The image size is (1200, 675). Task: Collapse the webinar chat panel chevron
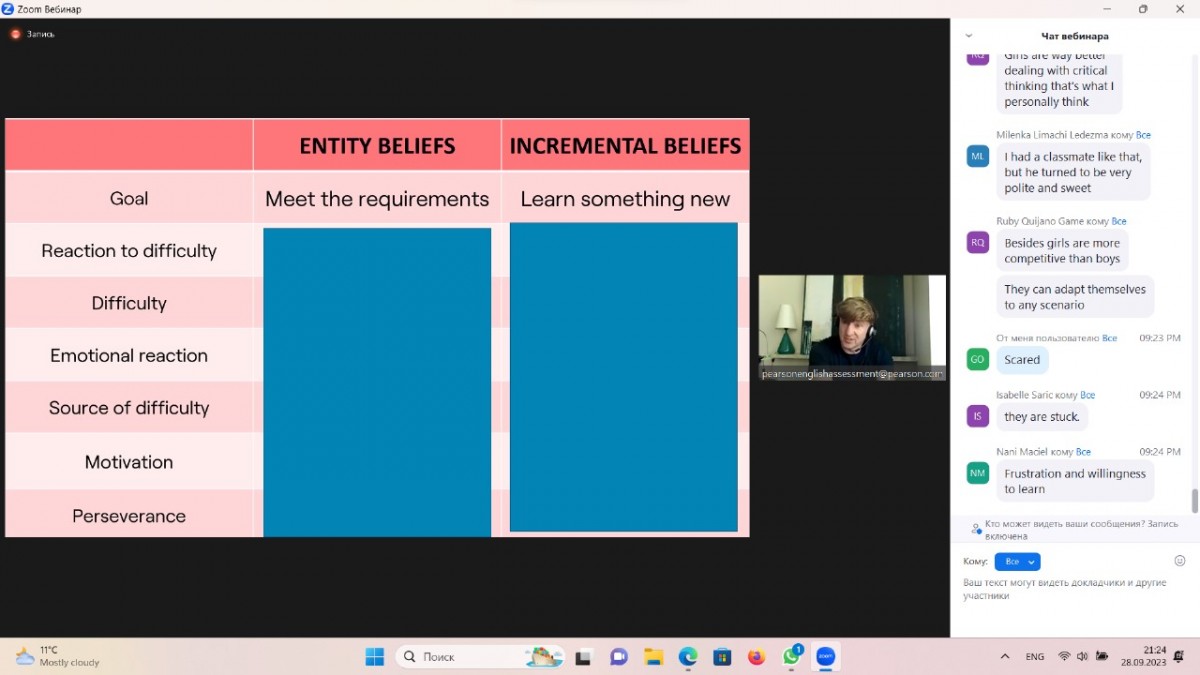point(968,36)
